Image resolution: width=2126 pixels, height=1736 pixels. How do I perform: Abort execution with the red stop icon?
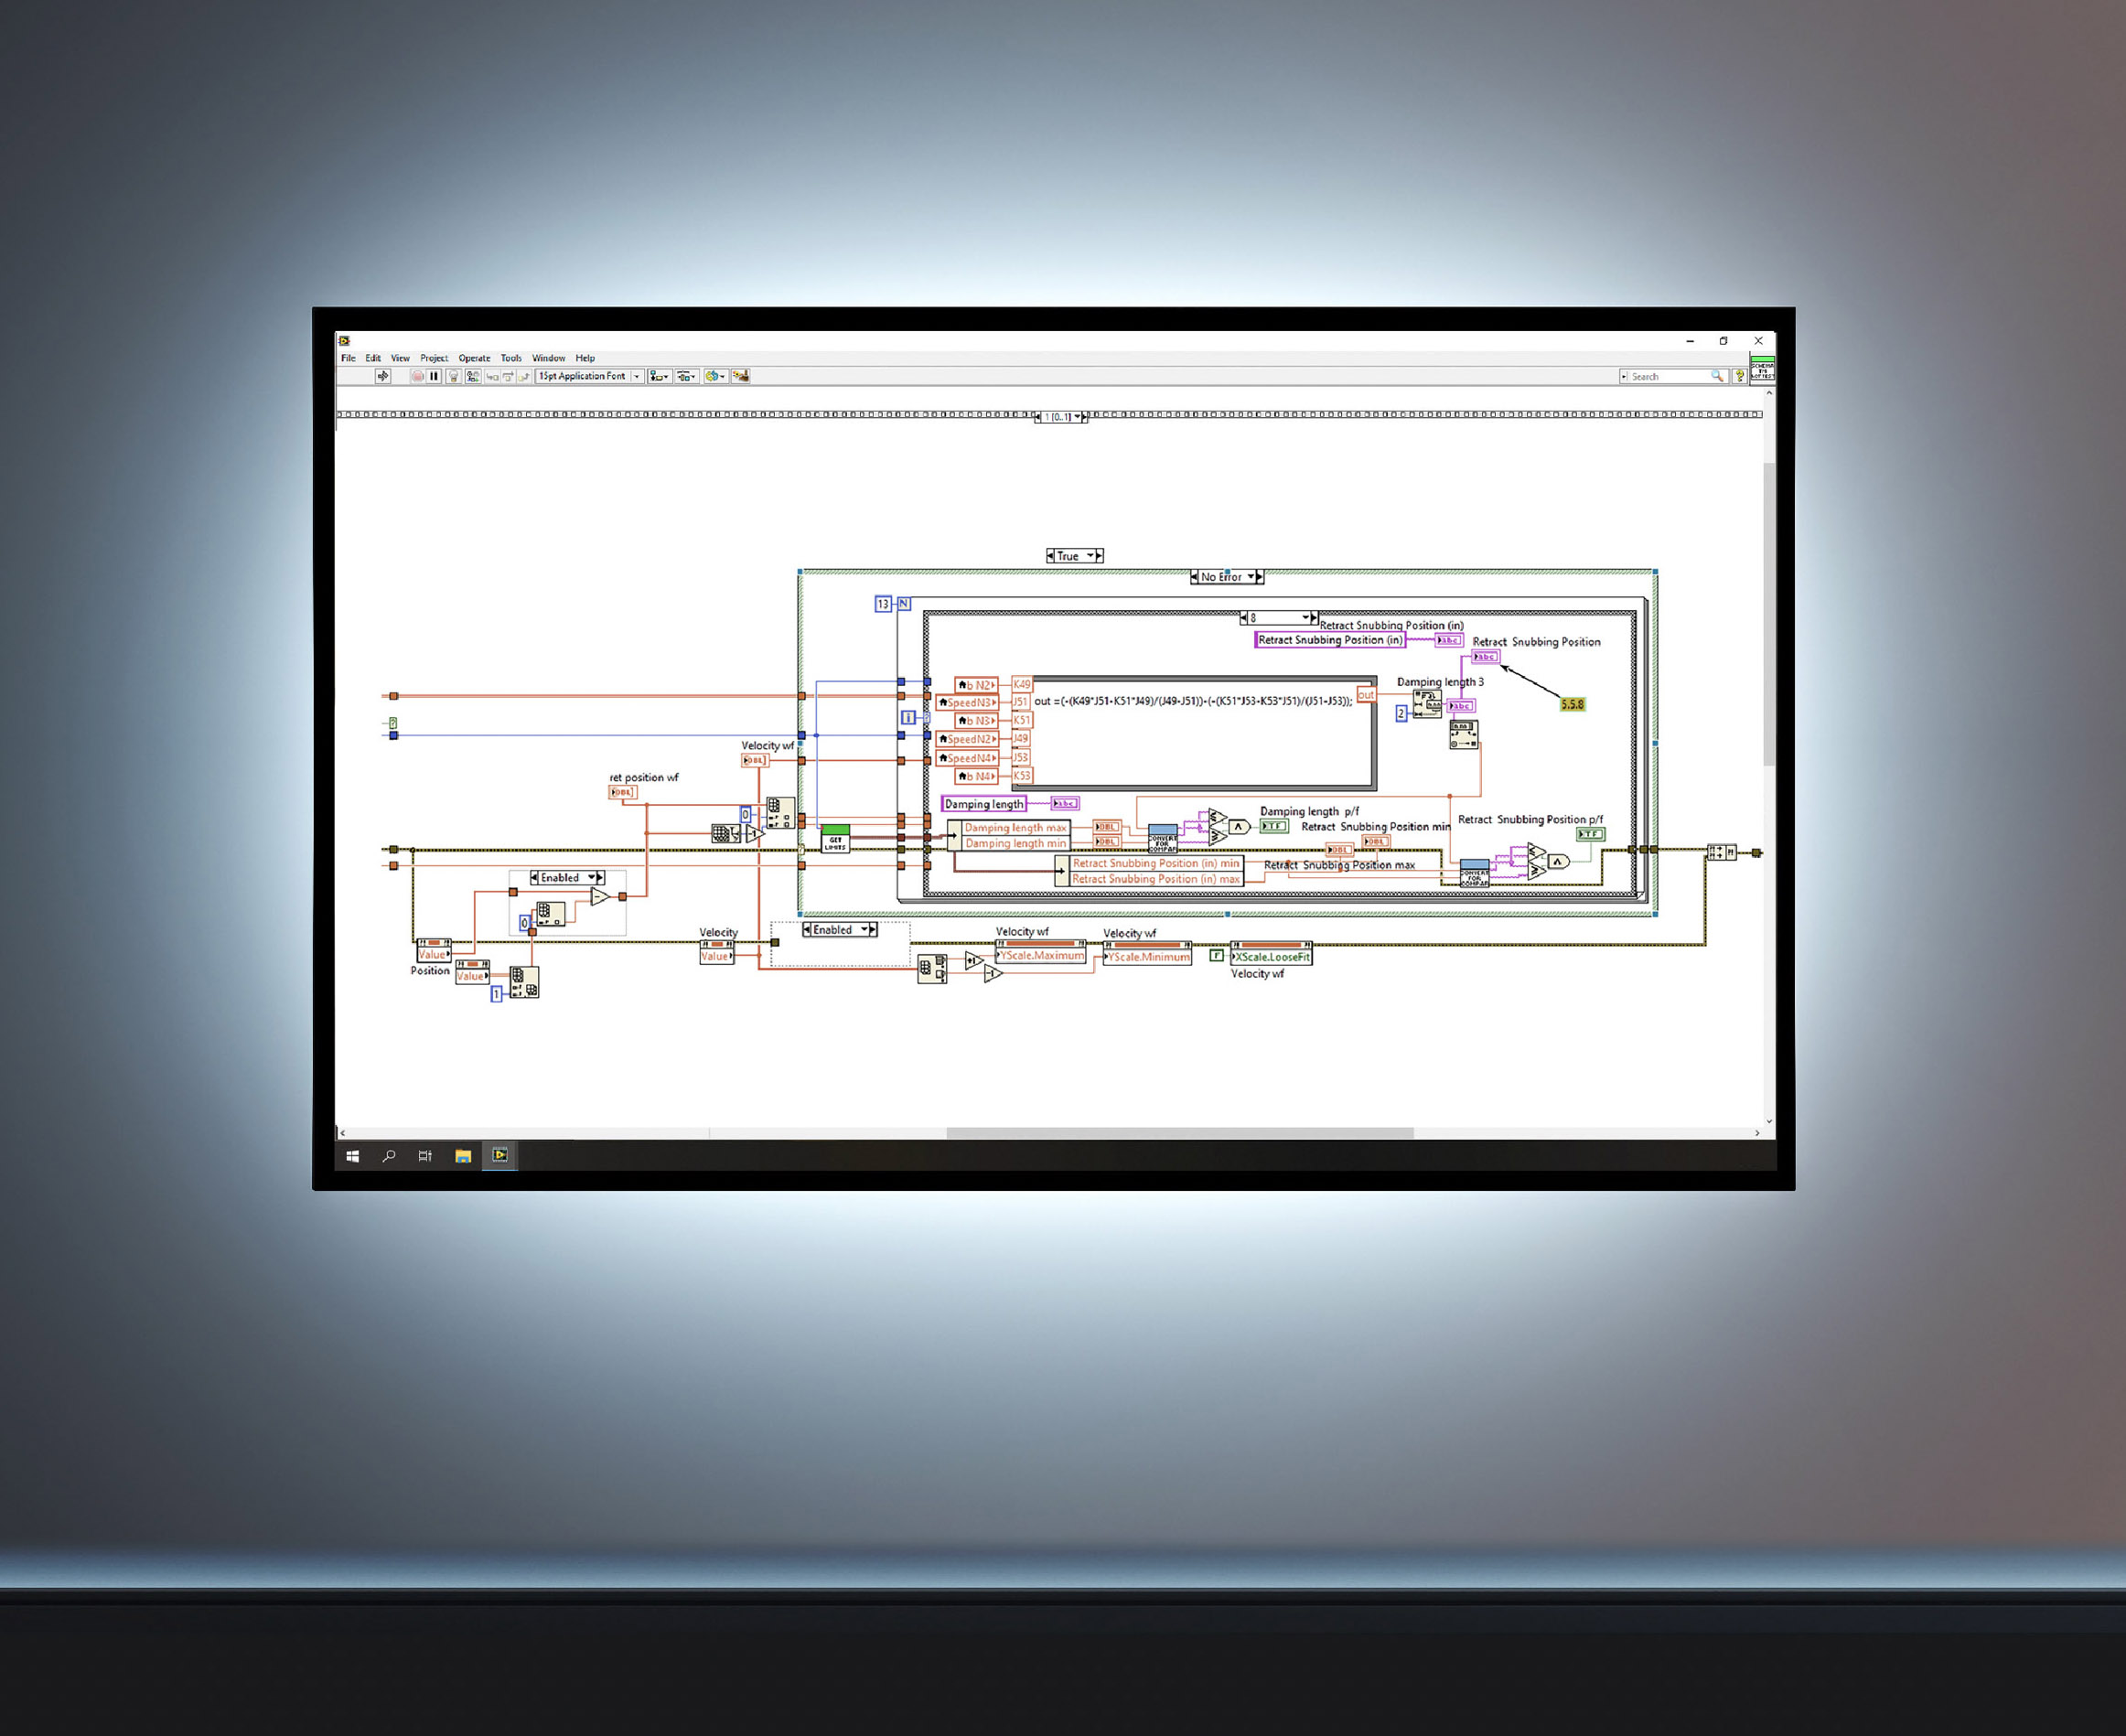pos(419,377)
